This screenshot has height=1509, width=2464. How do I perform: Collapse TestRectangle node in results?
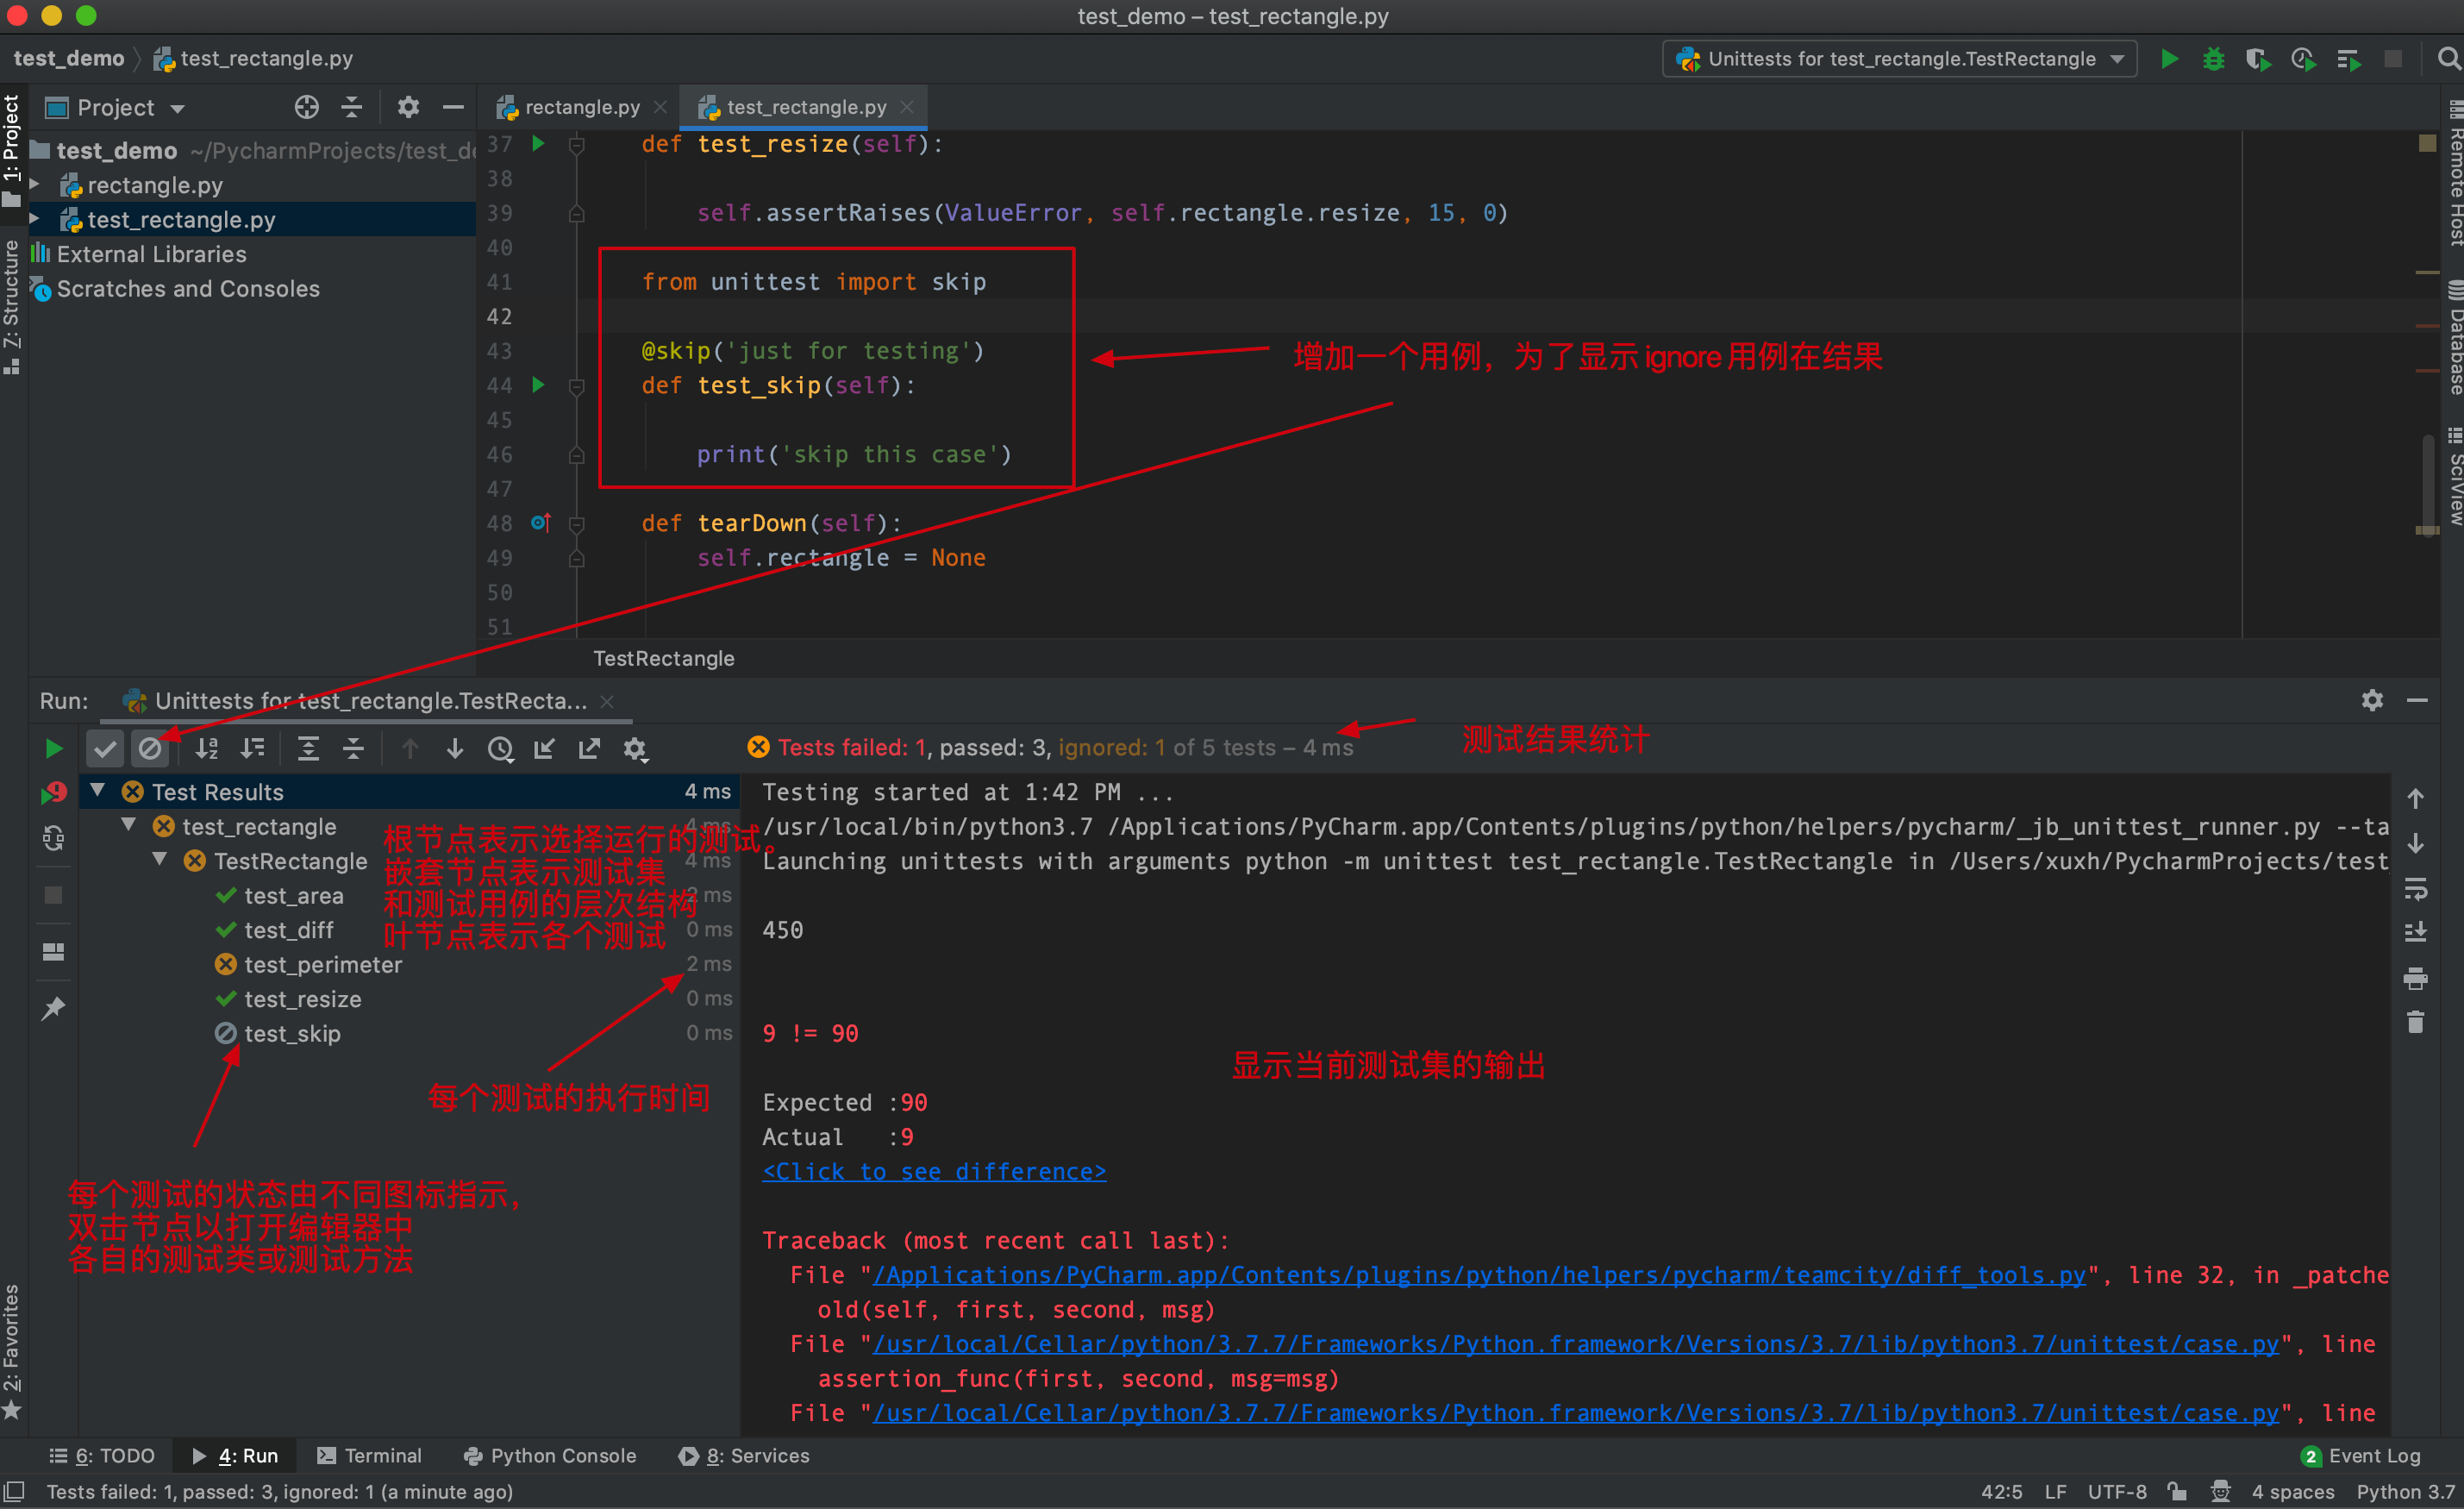pos(160,860)
